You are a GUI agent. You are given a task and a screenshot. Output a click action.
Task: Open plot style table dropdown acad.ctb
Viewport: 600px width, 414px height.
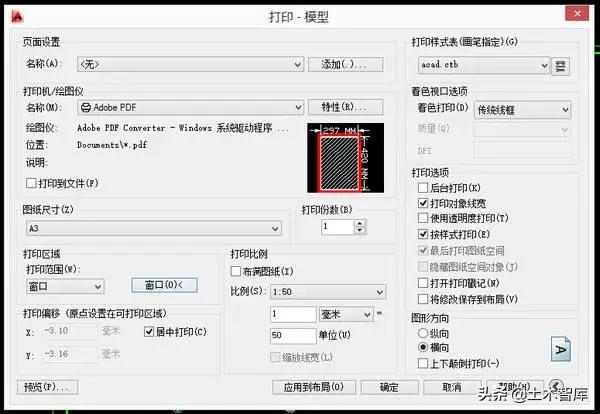tap(484, 65)
